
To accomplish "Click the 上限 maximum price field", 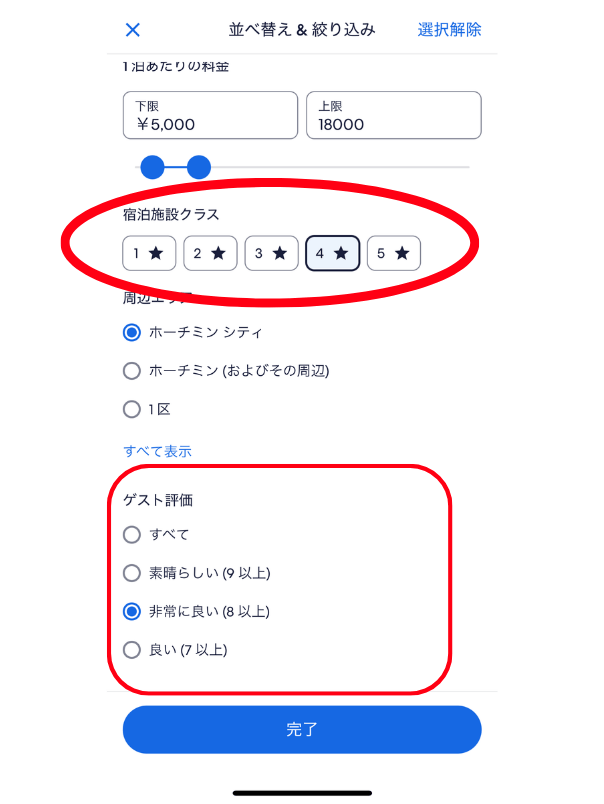I will point(394,115).
